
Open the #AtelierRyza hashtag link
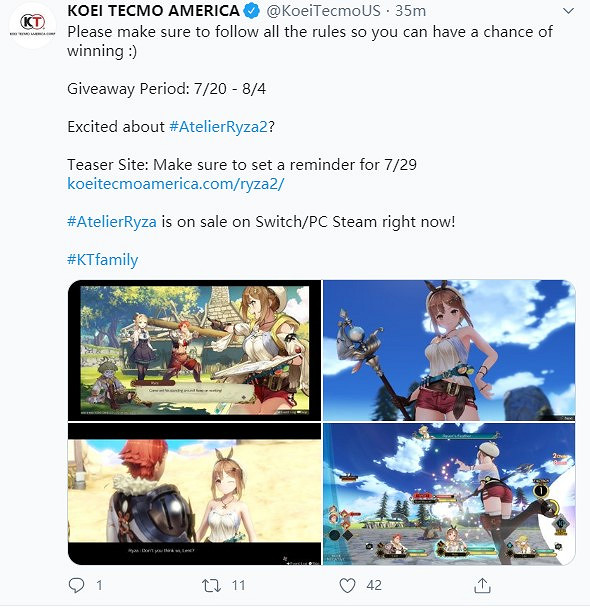pos(112,222)
